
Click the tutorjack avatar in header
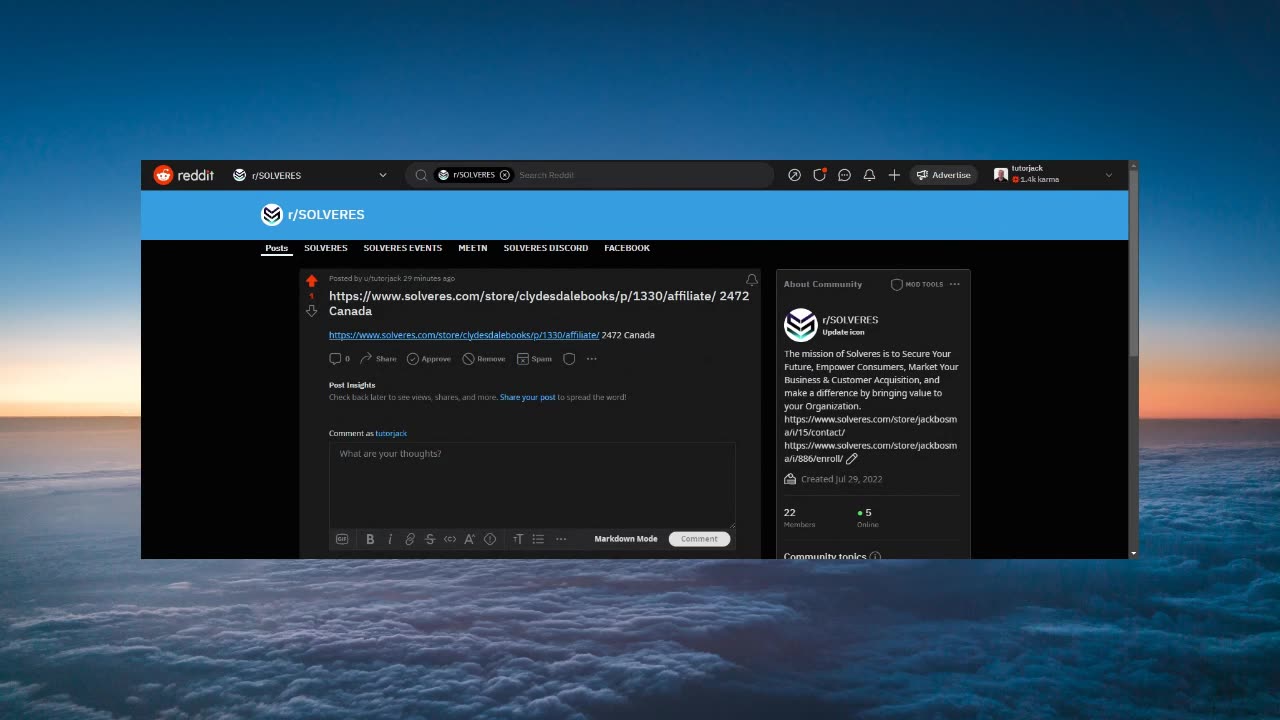pyautogui.click(x=1001, y=174)
